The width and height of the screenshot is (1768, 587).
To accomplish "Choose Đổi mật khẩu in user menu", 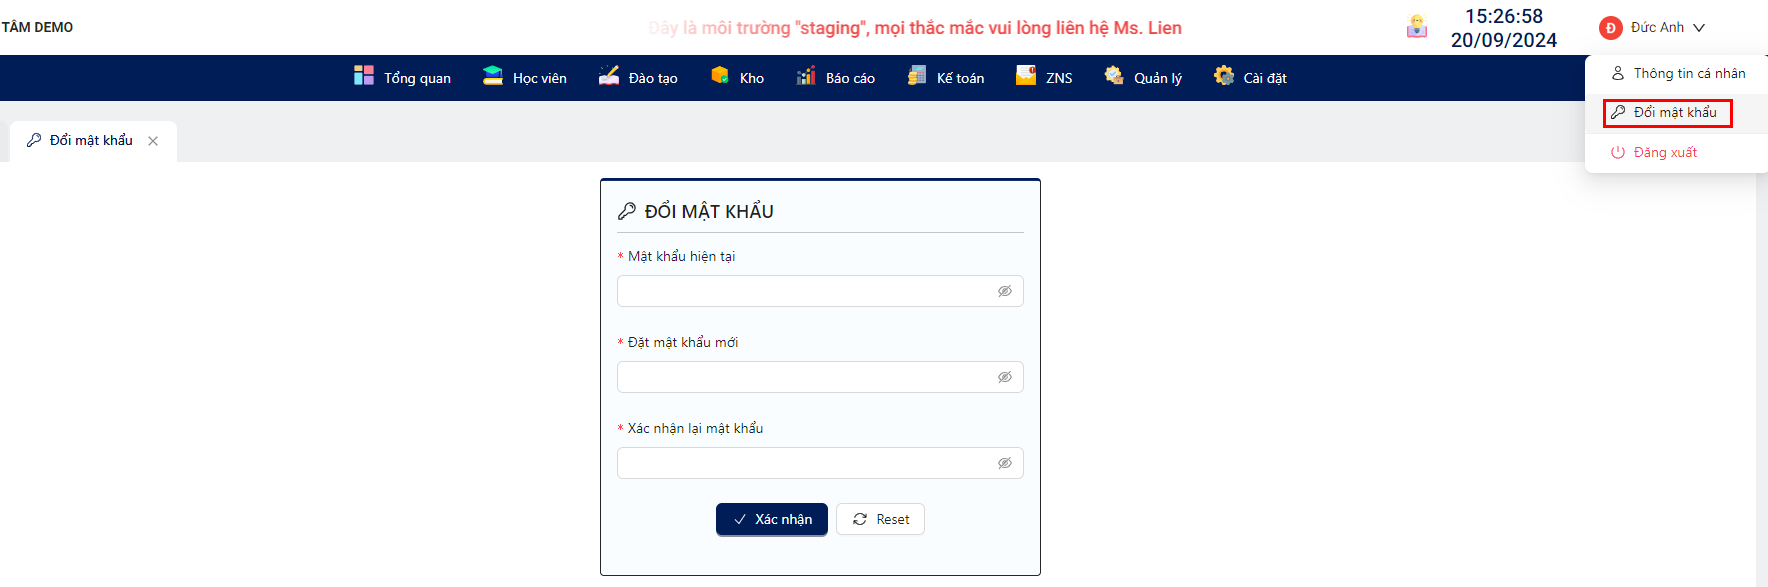I will [1676, 112].
